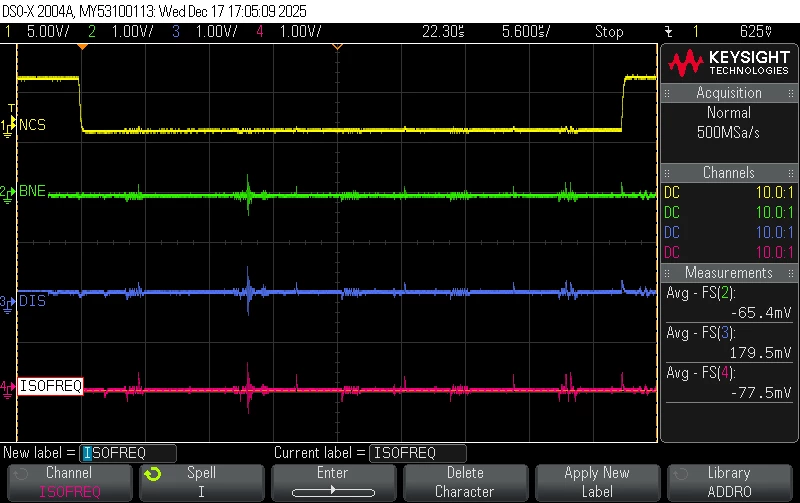Open the Channel ISOFREQ softkey
This screenshot has height=503, width=800.
pos(70,482)
